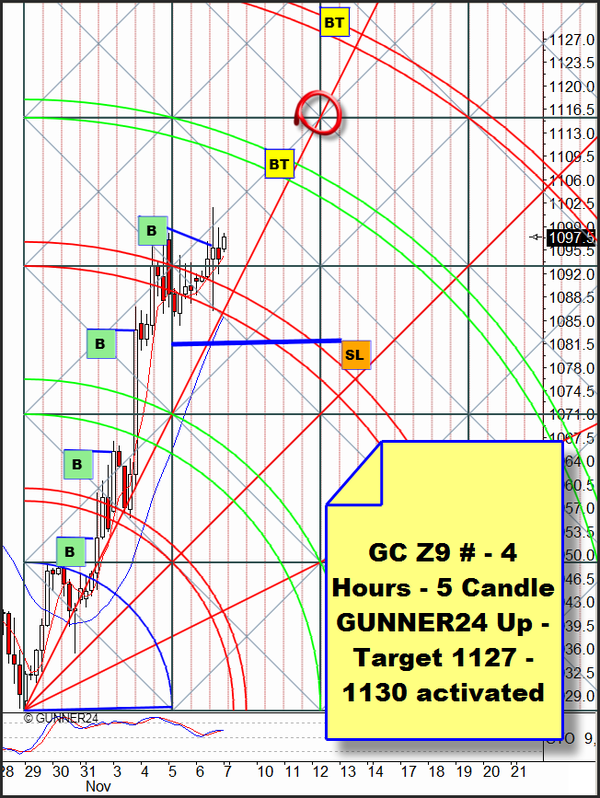Open the yellow GC Z9 annotation note
This screenshot has width=600, height=798.
click(x=444, y=590)
